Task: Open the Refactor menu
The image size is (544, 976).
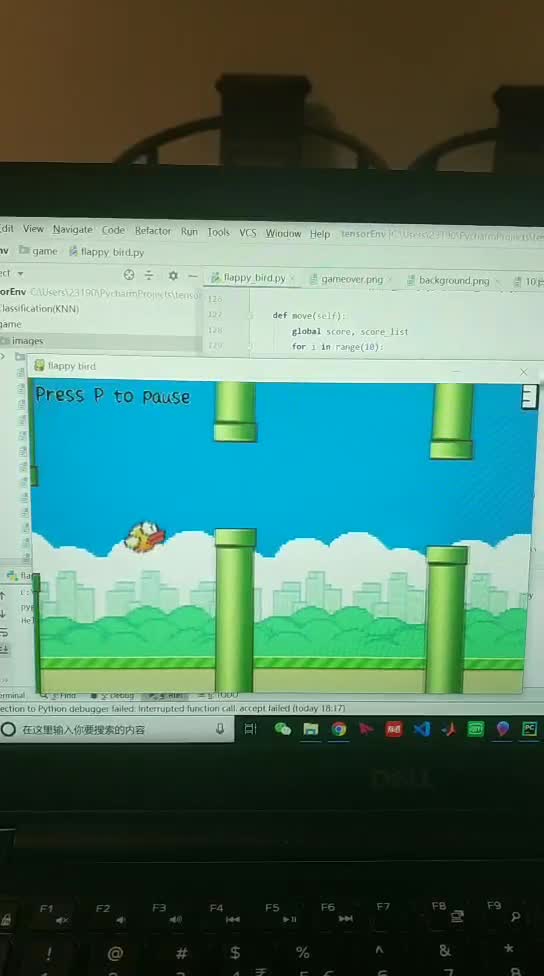Action: pos(152,230)
